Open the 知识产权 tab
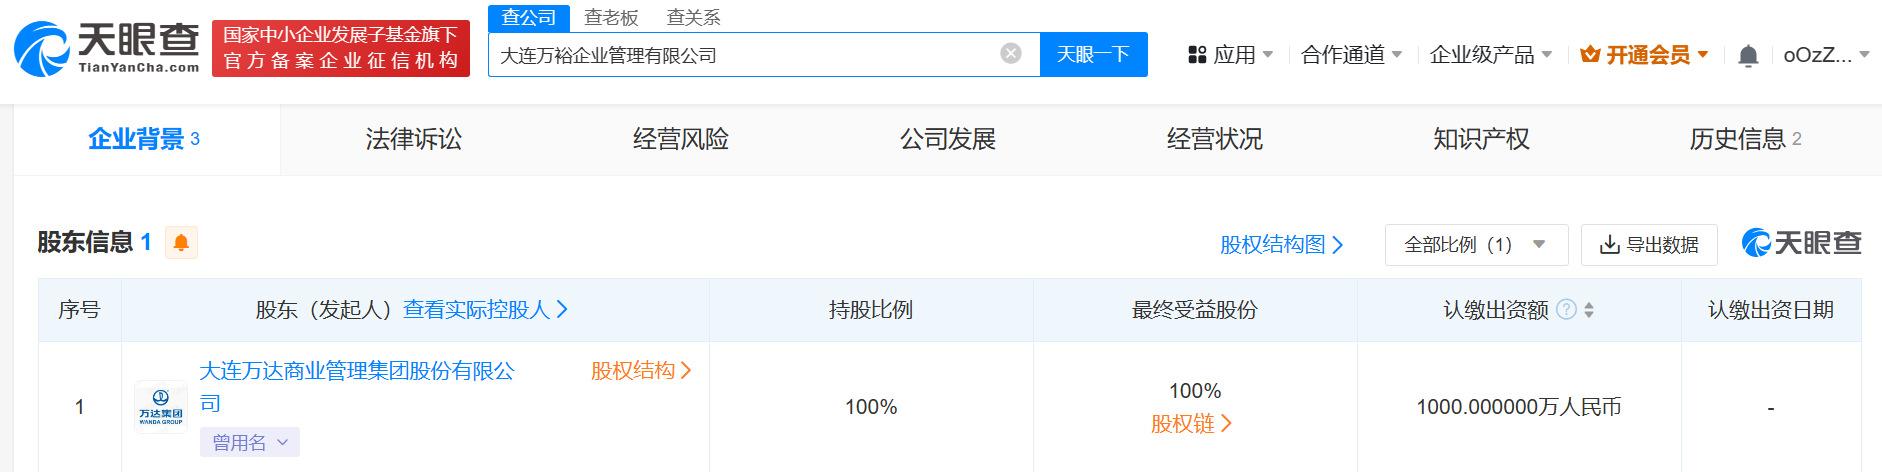This screenshot has width=1882, height=472. coord(1481,139)
